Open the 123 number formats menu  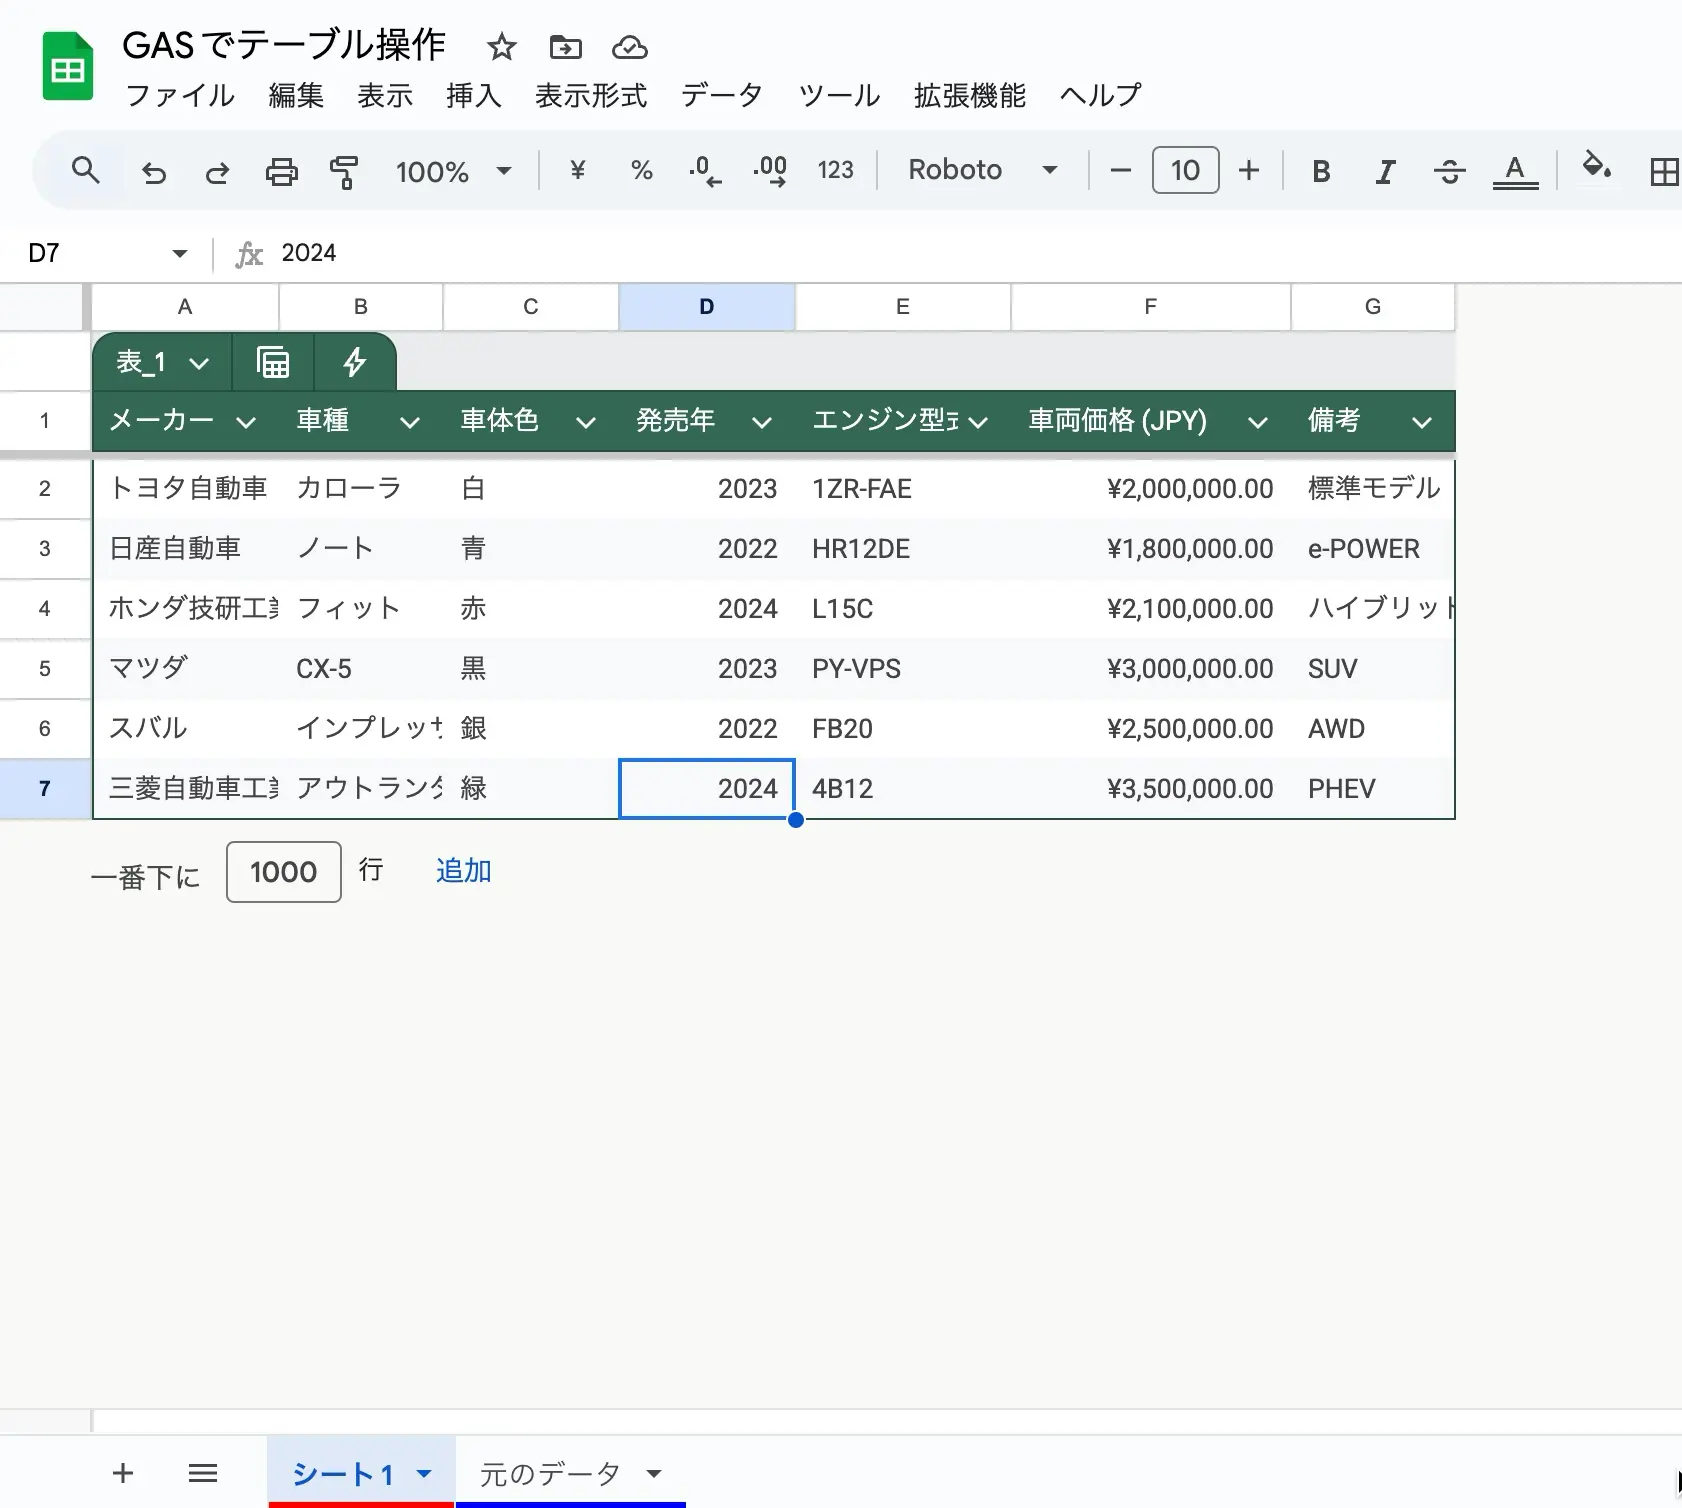[x=835, y=170]
